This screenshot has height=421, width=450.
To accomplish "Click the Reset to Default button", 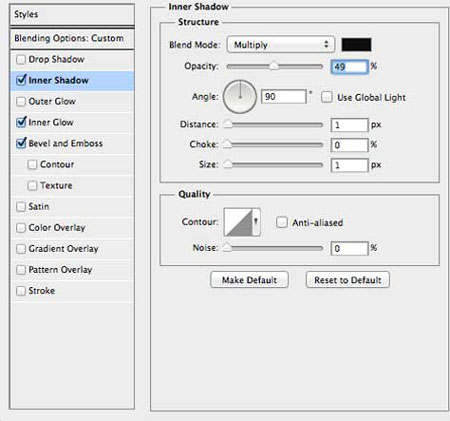I will tap(348, 280).
